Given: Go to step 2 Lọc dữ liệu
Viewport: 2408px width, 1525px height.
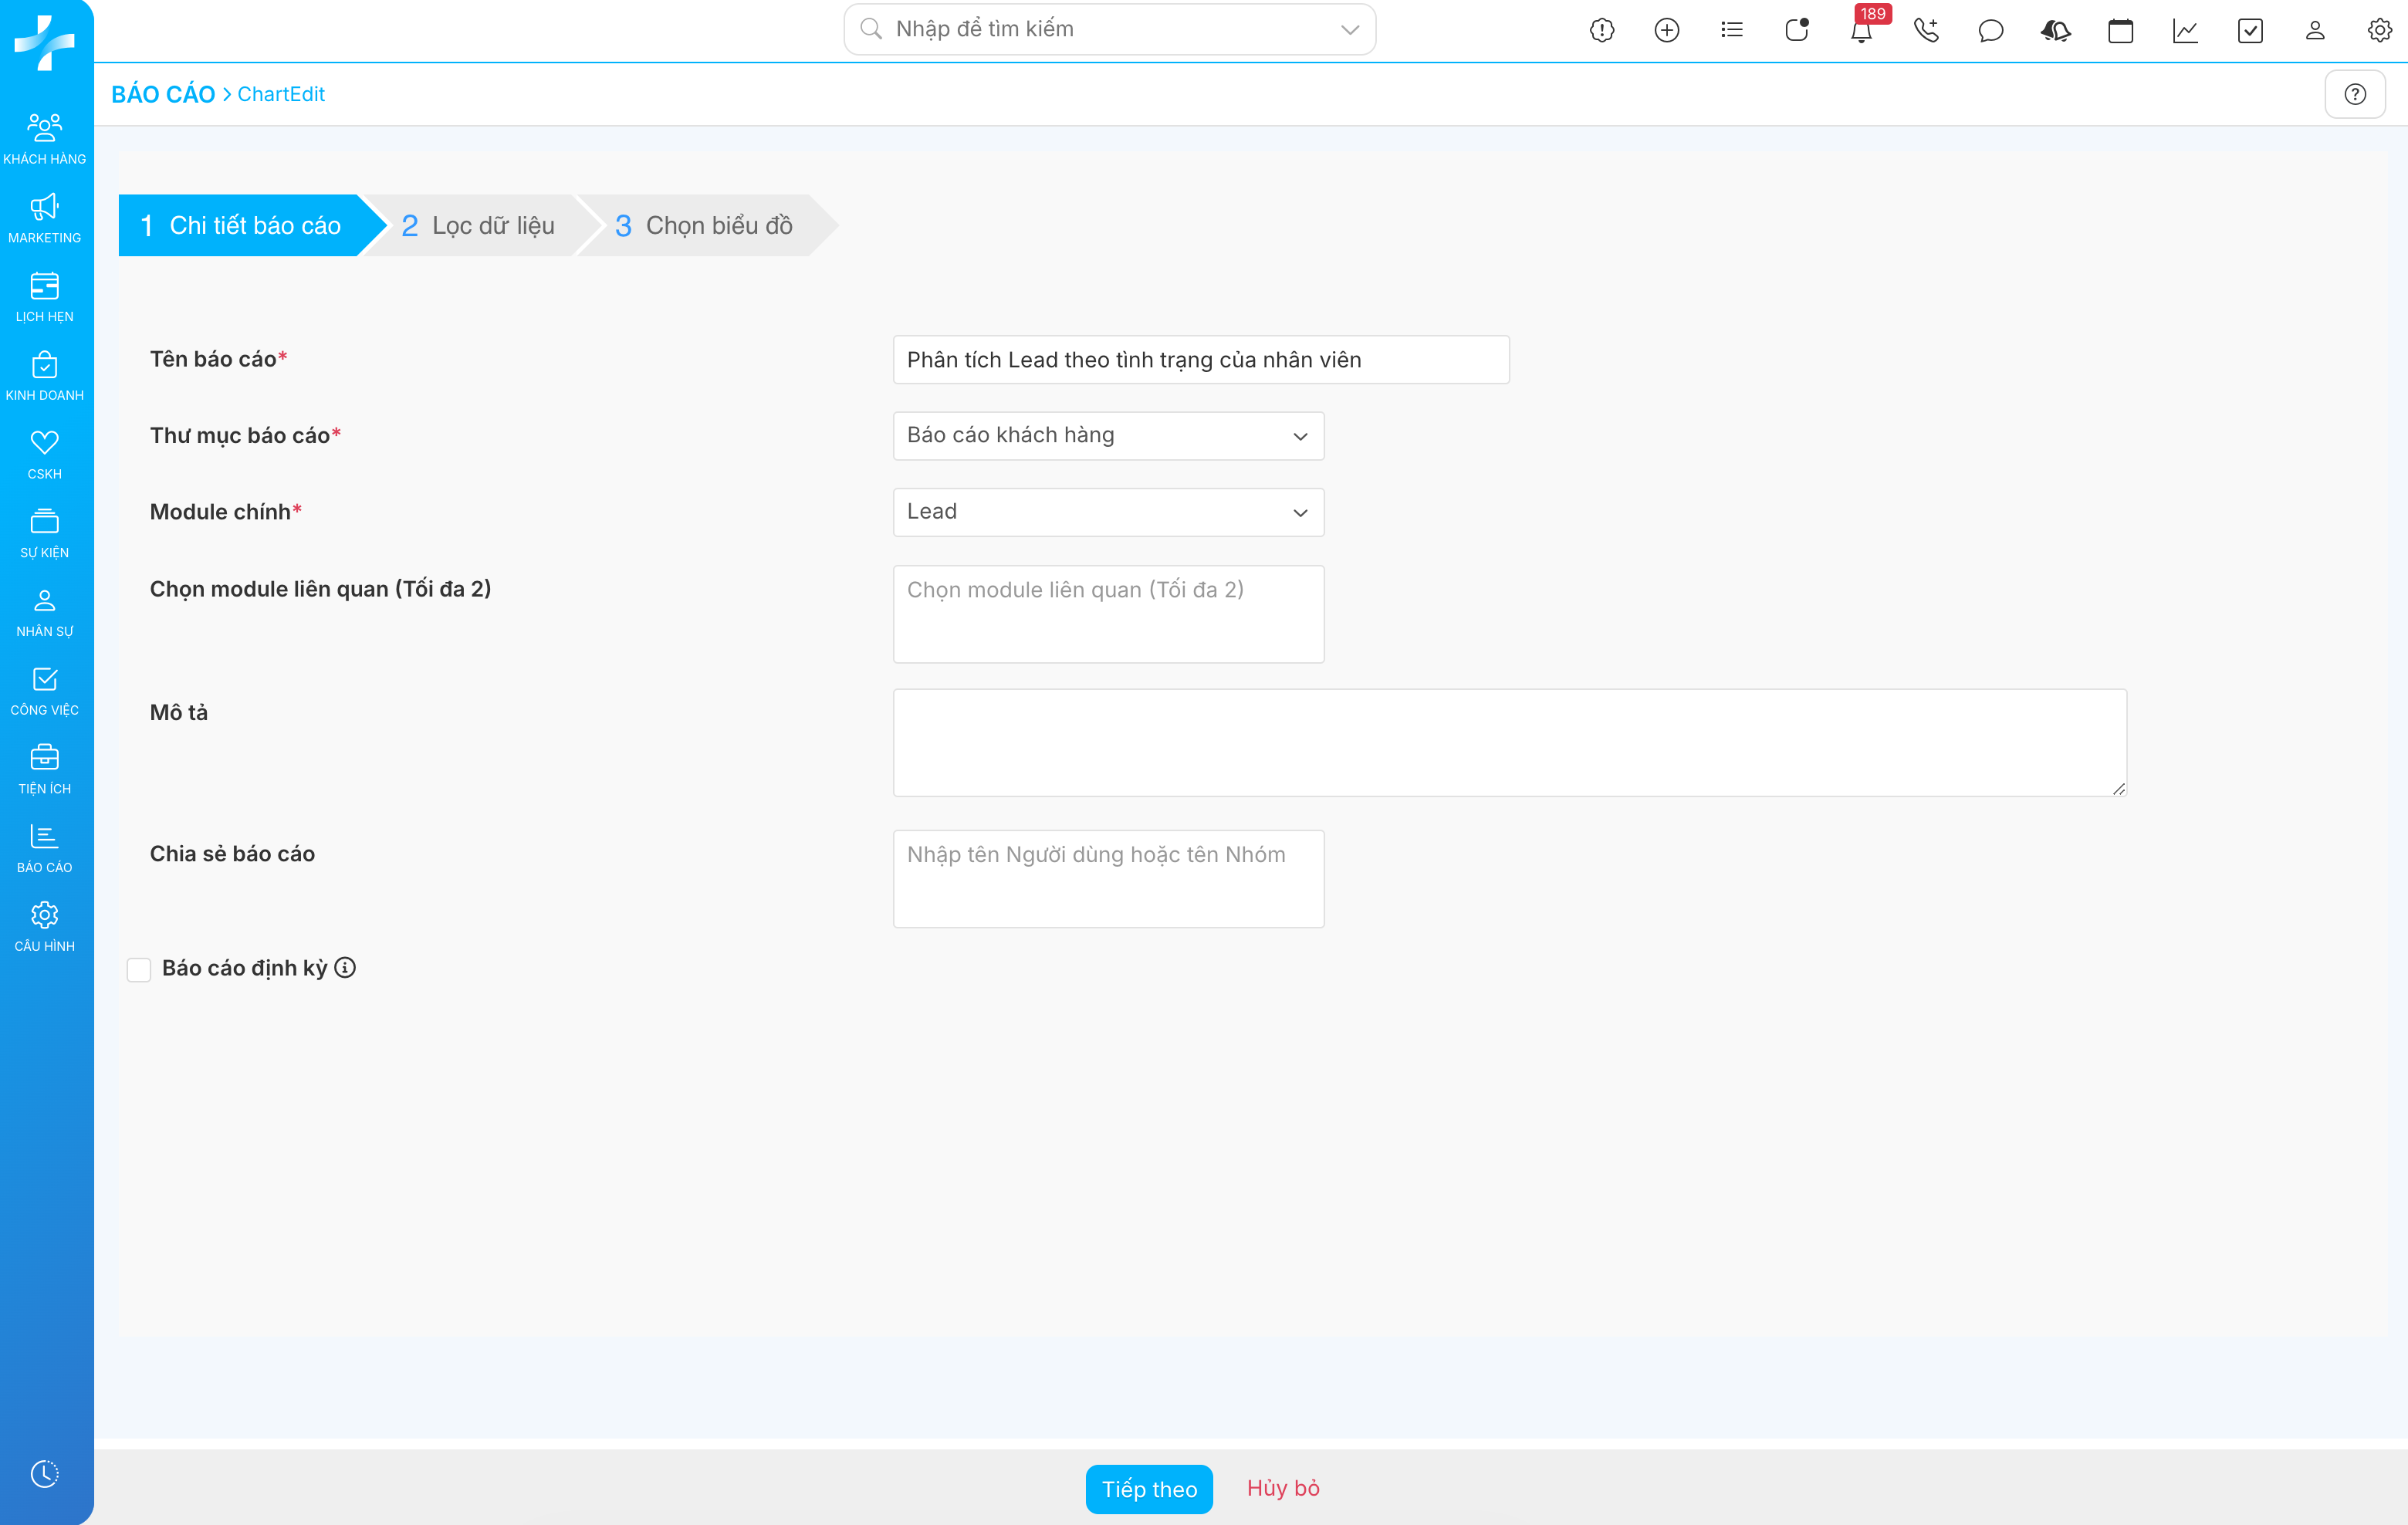Looking at the screenshot, I should (478, 226).
